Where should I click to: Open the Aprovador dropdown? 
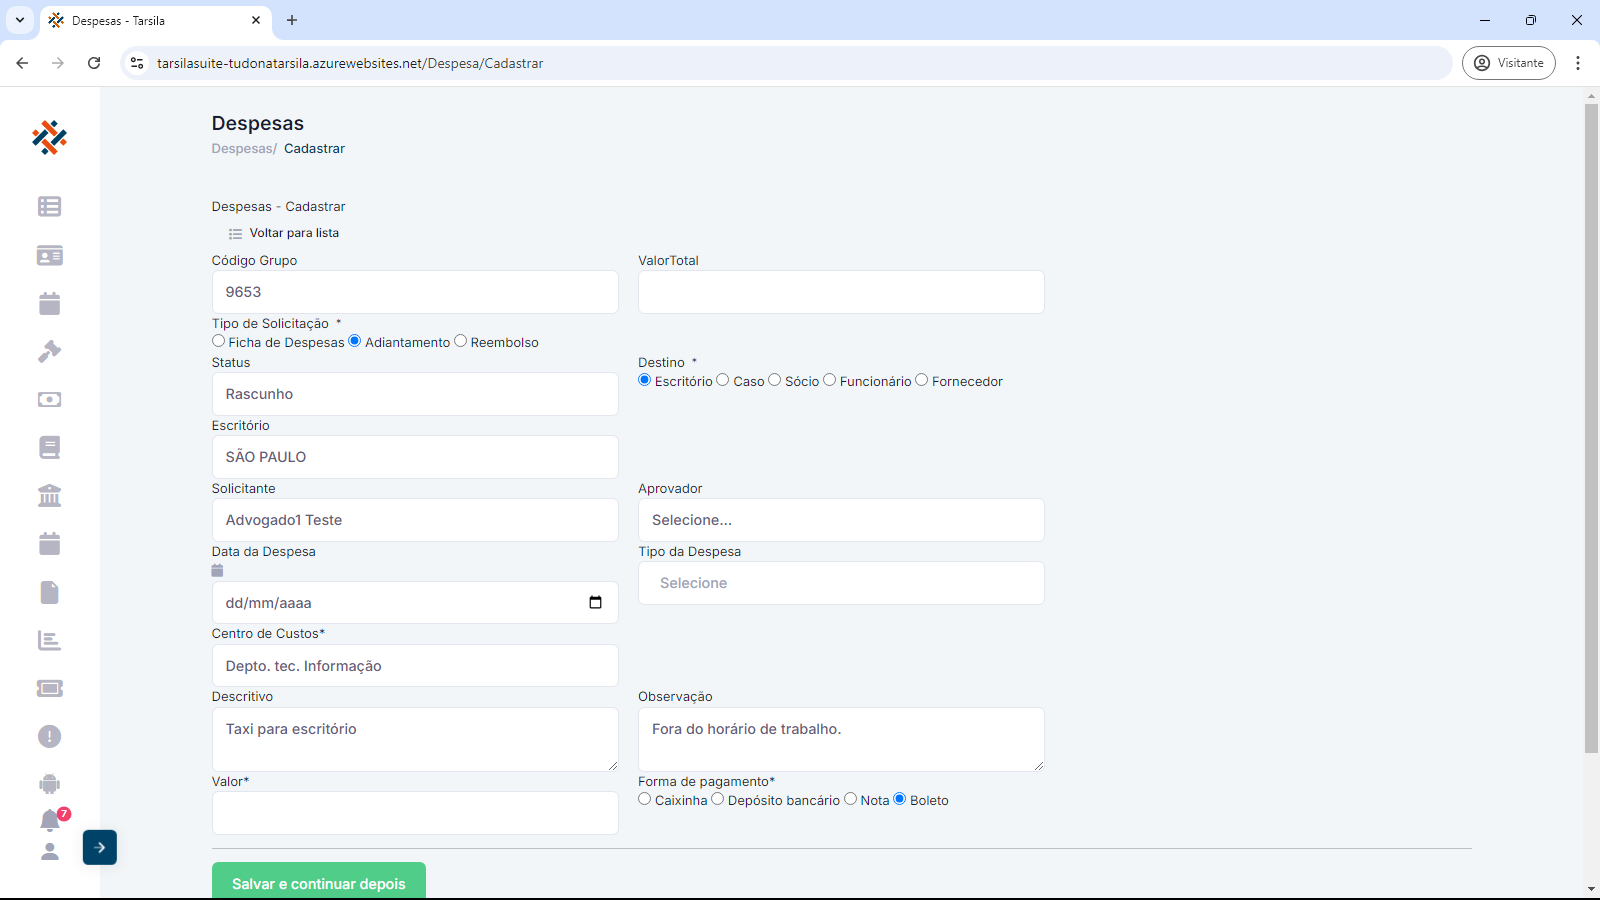(x=841, y=520)
